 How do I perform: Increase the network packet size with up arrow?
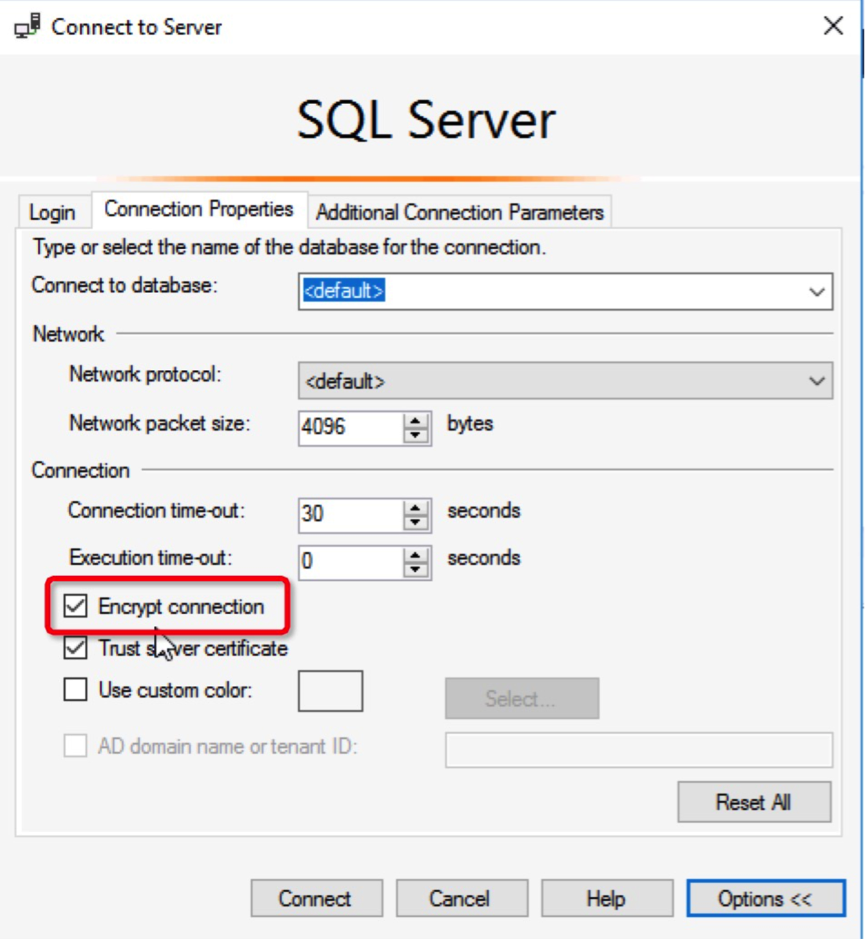coord(416,419)
